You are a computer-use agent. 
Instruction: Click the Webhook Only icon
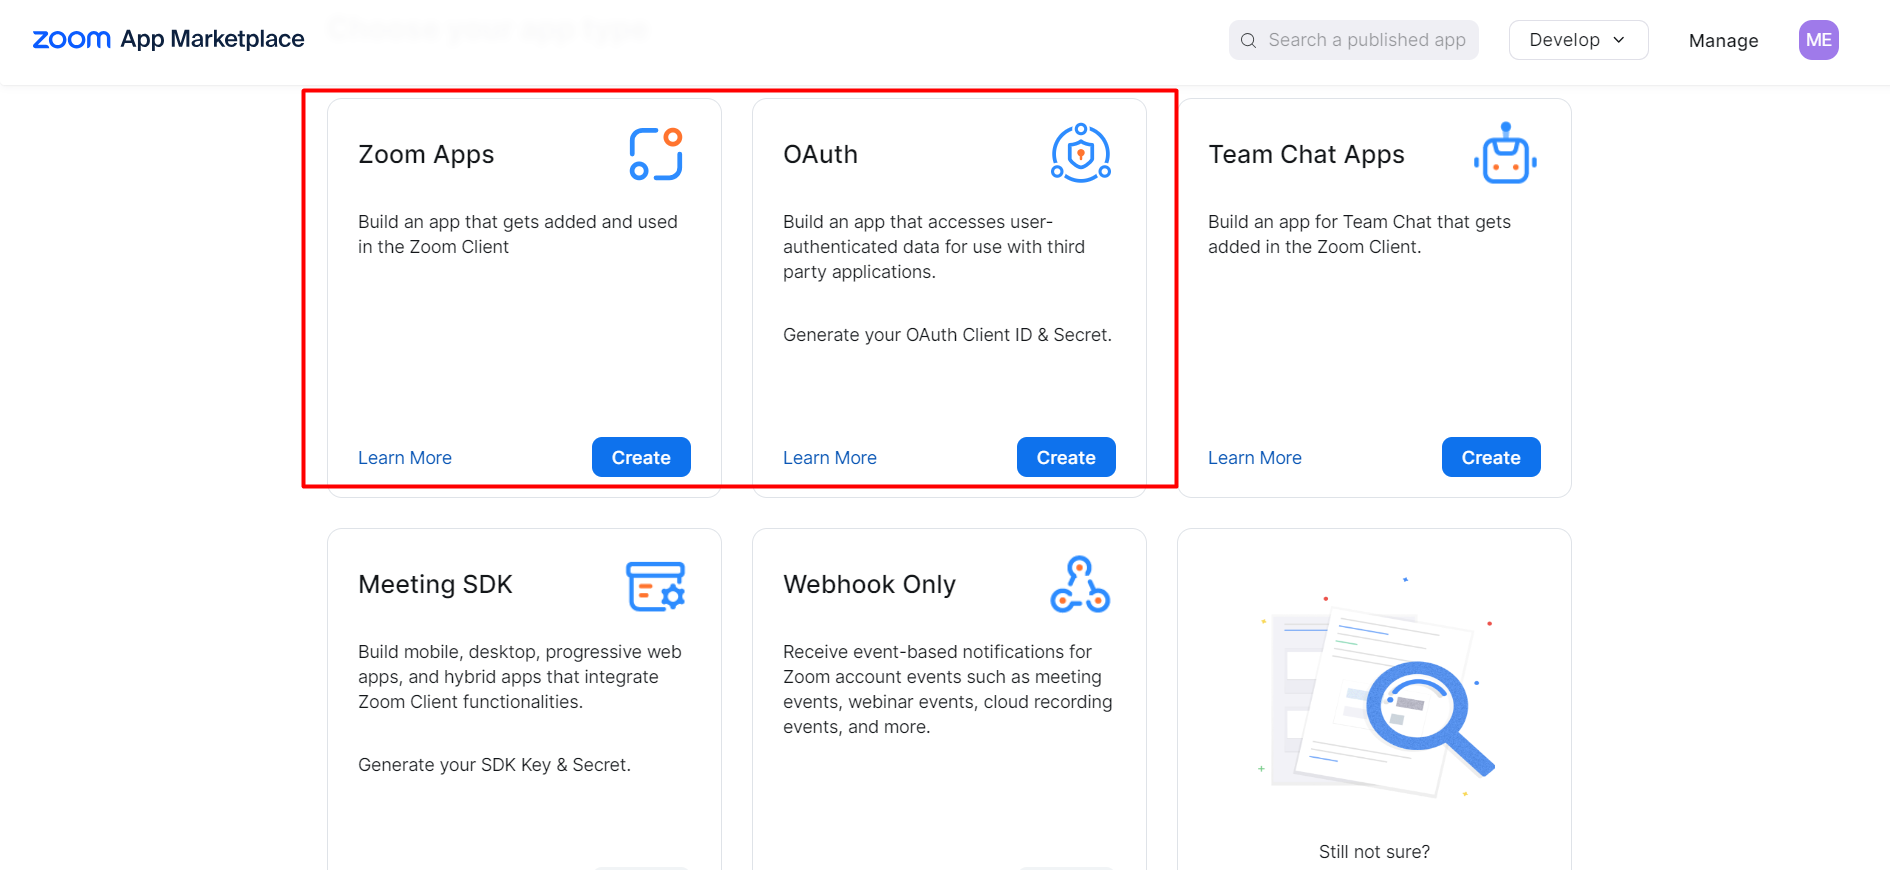point(1080,584)
